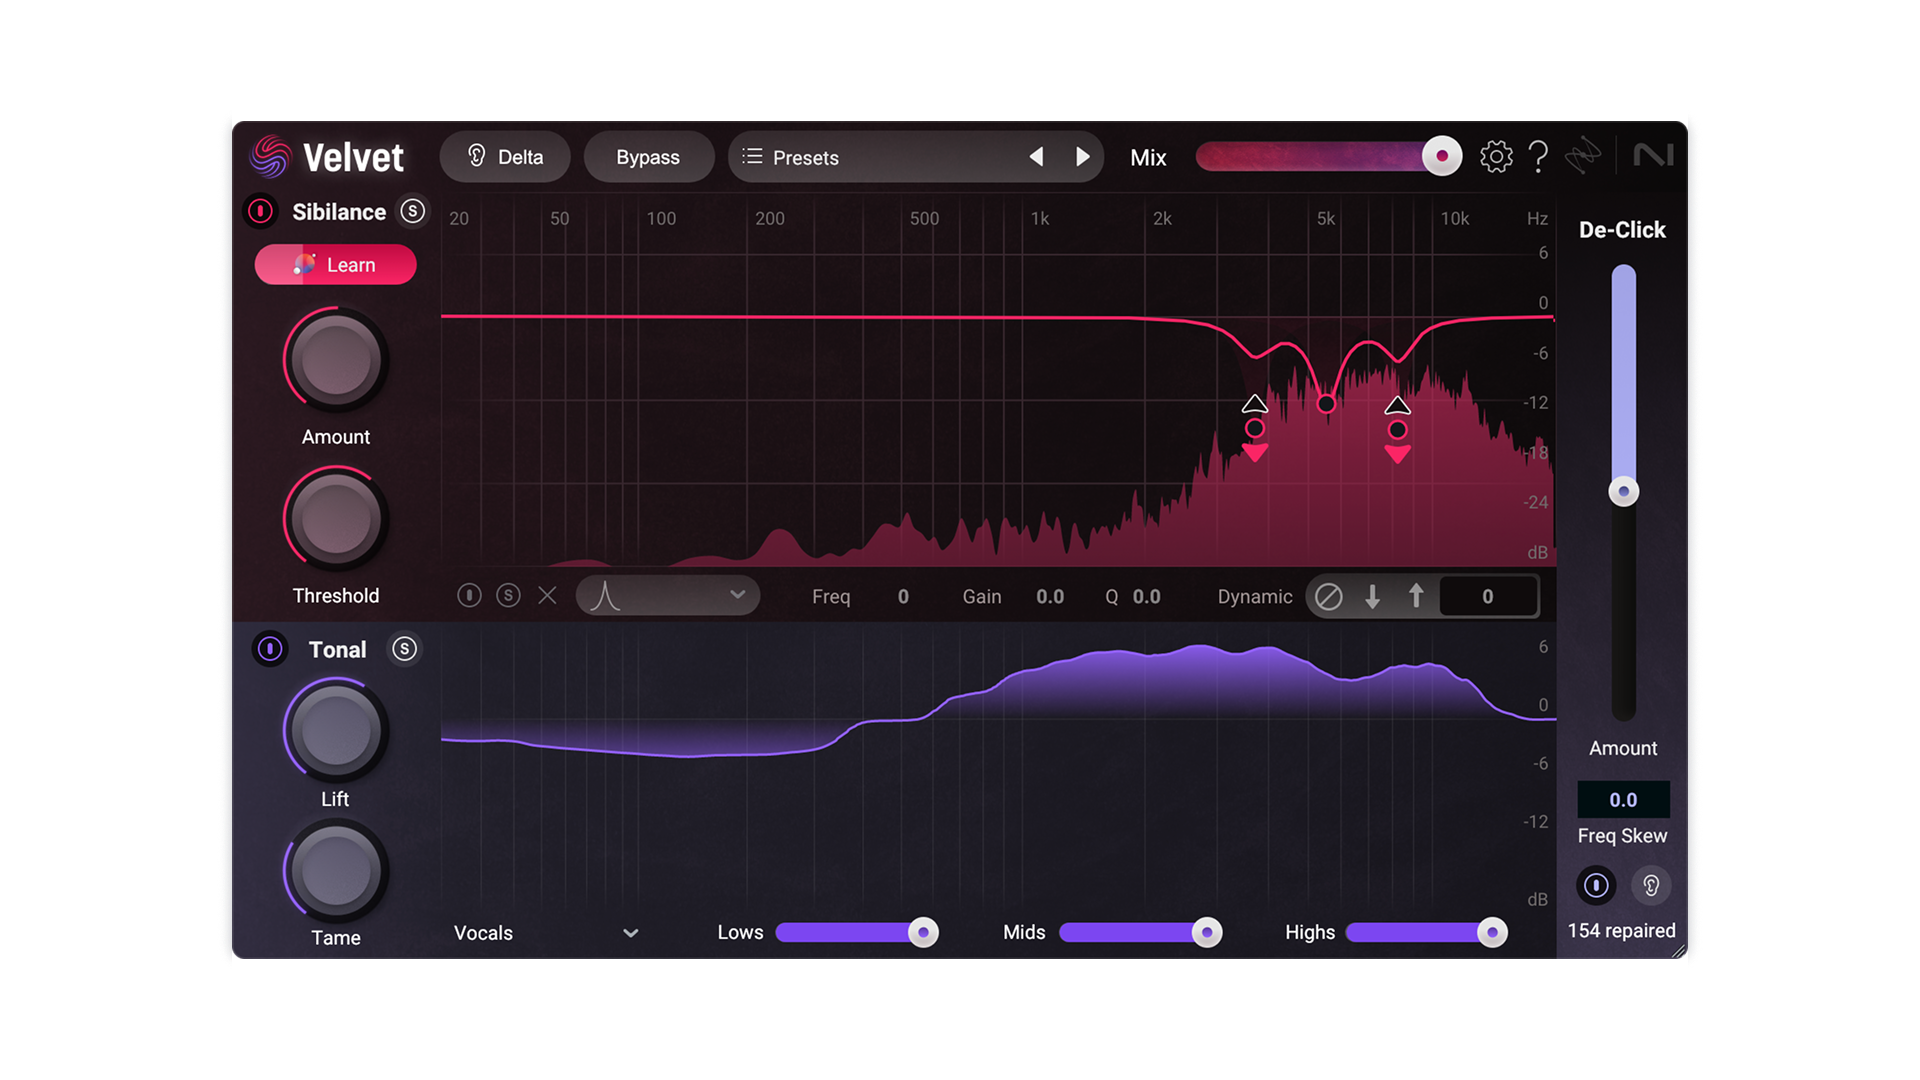Click the De-Click listen ear icon
Image resolution: width=1920 pixels, height=1080 pixels.
[1651, 885]
